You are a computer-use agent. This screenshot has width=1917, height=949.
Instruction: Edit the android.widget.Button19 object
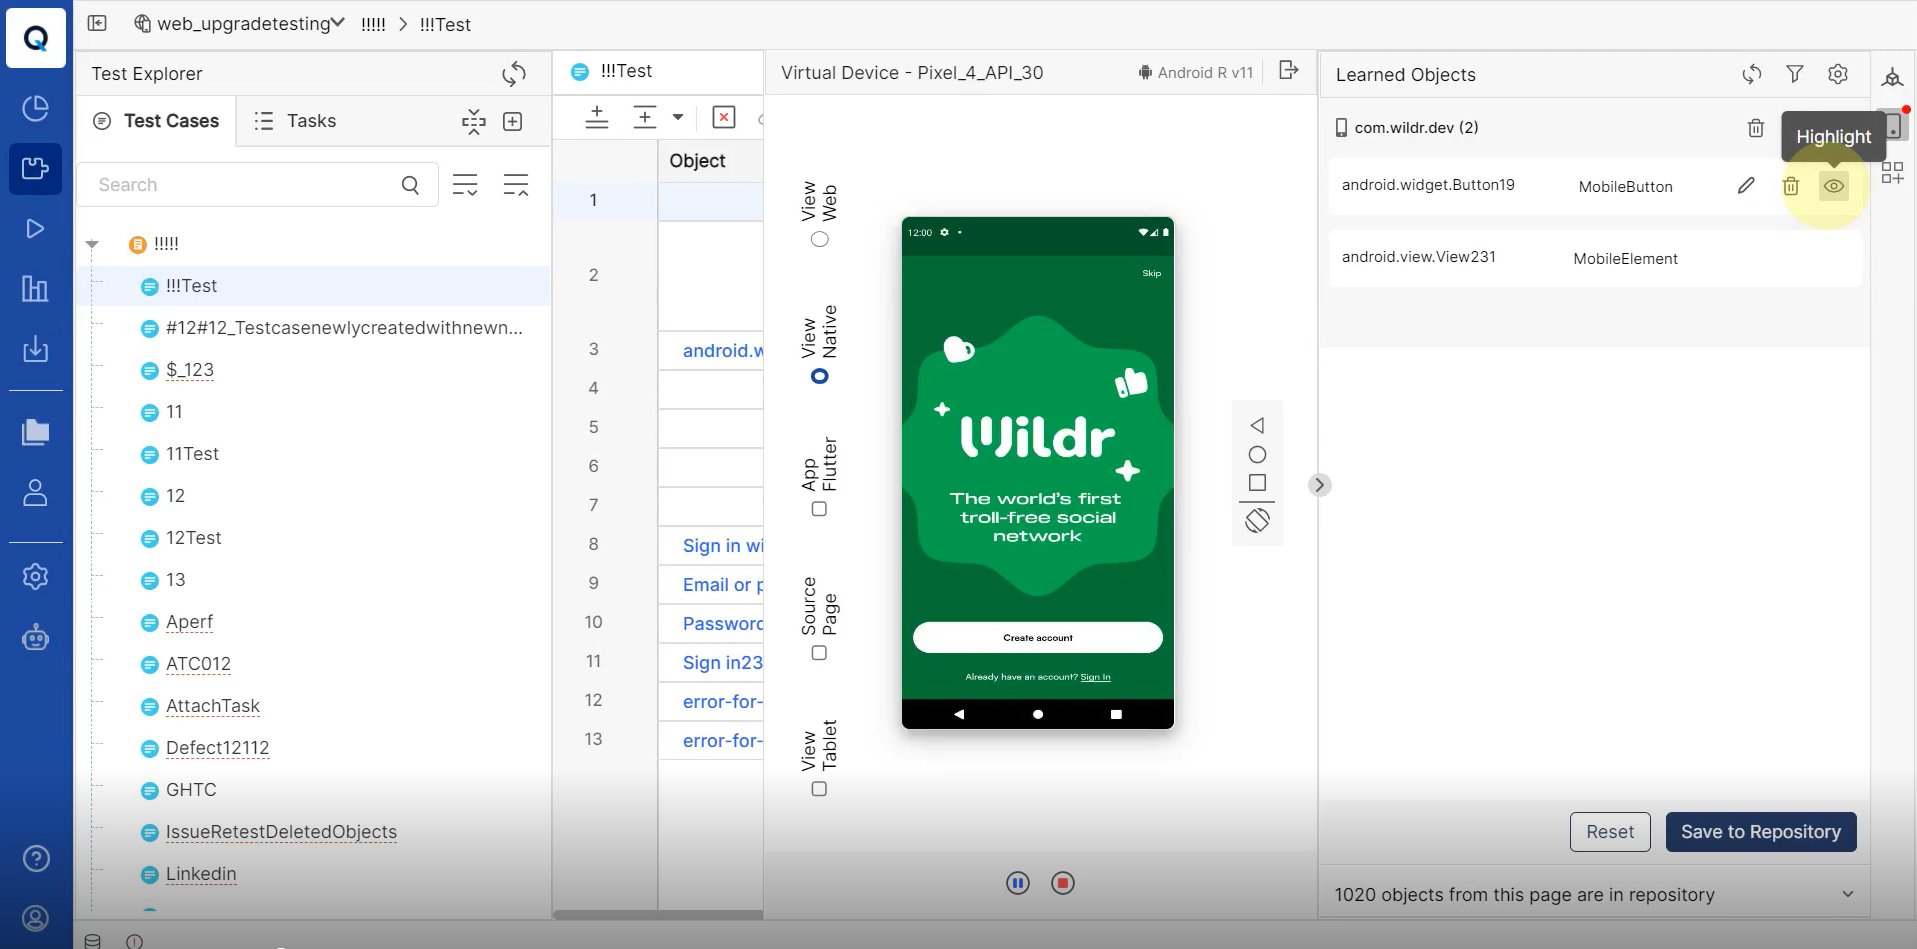coord(1746,186)
